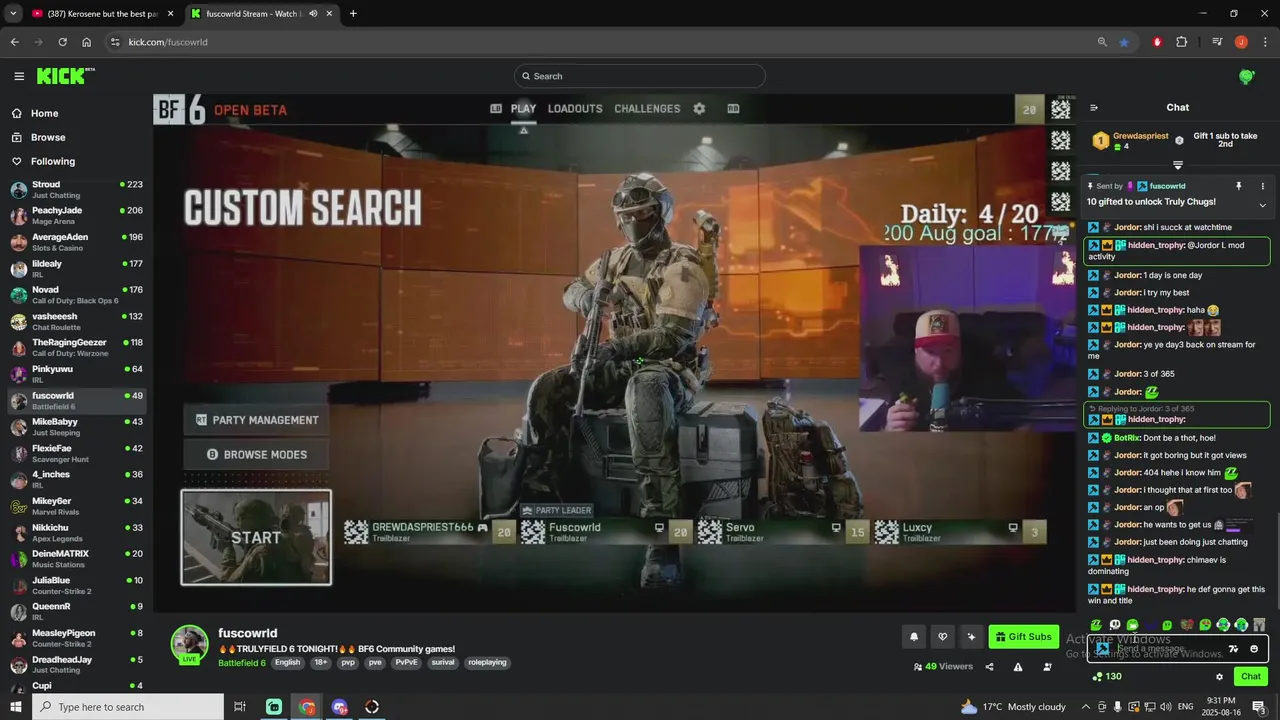Open site information icon in address bar
The width and height of the screenshot is (1280, 720).
(x=115, y=42)
